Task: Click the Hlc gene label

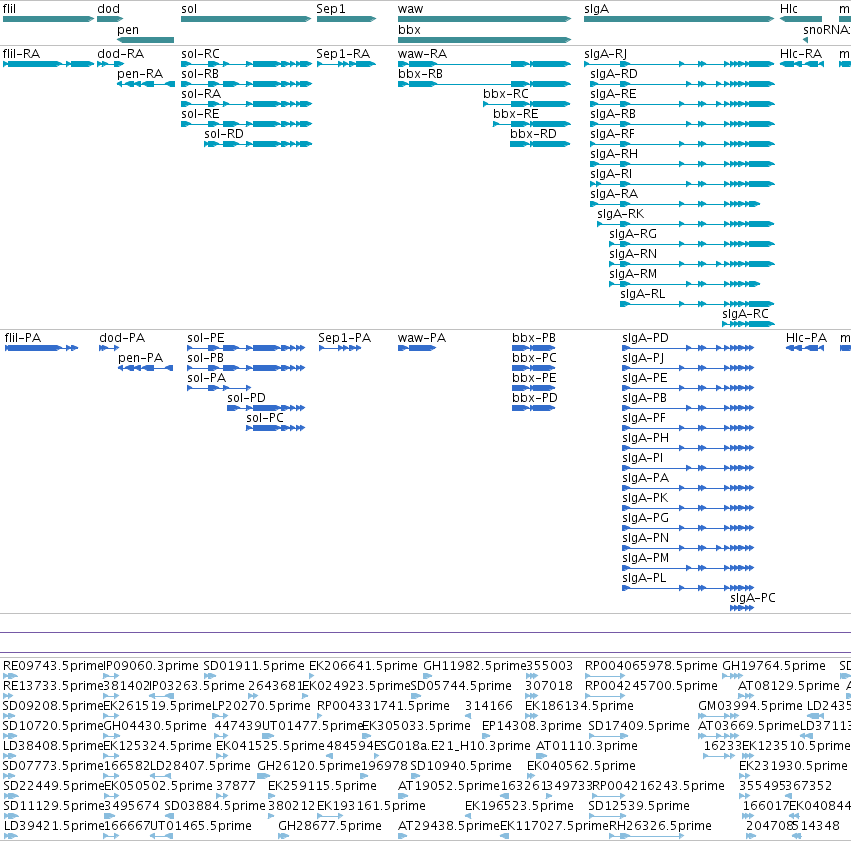Action: click(x=789, y=9)
